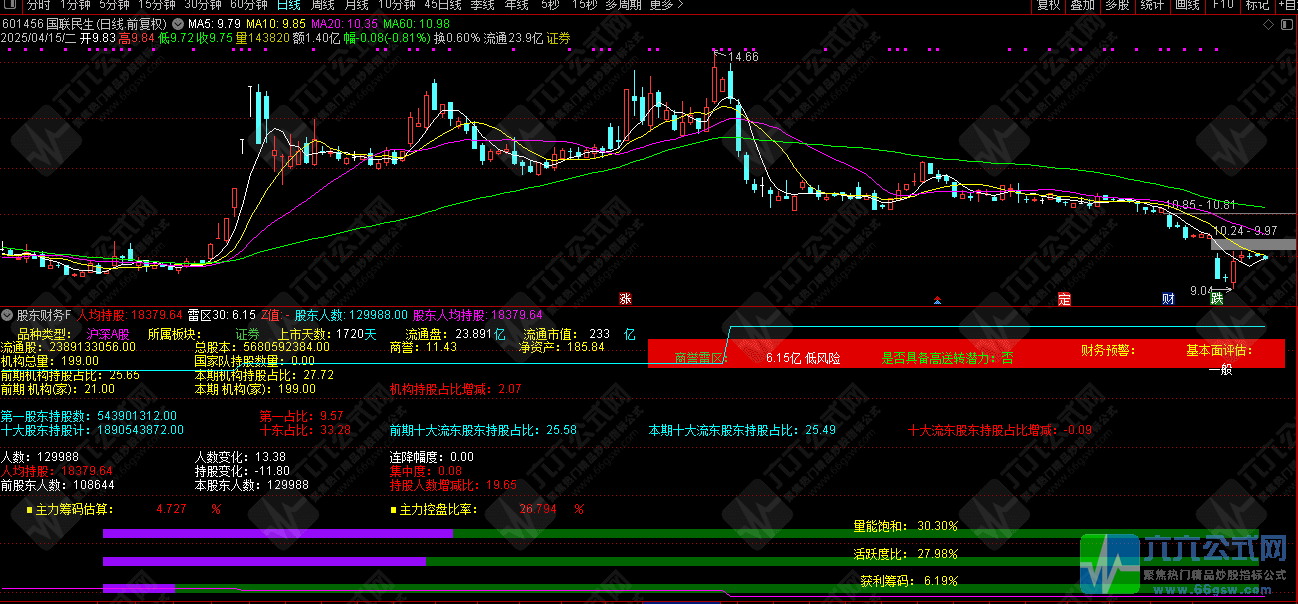Switch to the 60分钟 period tab

point(248,5)
